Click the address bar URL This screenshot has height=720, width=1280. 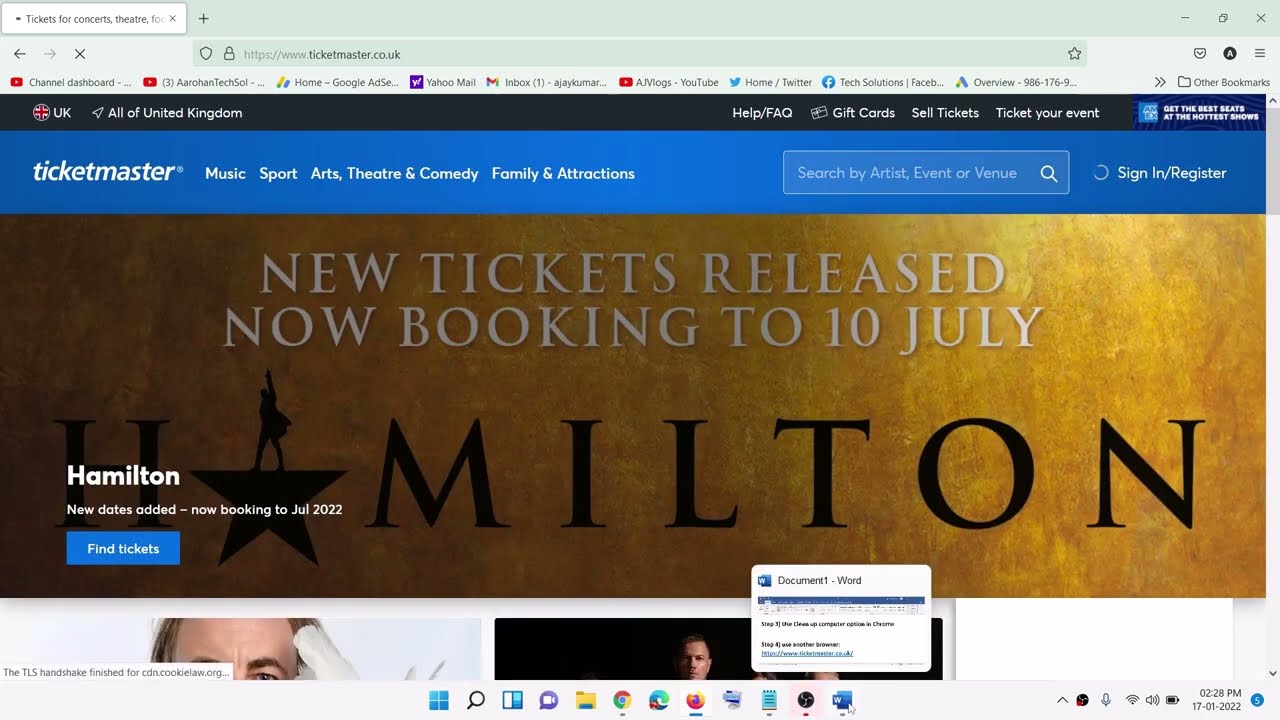coord(322,54)
